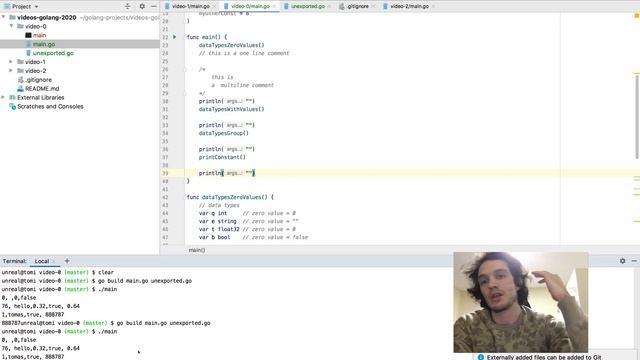Switch to video-2/main.go editor tab
Viewport: 640px width, 360px height.
(409, 6)
